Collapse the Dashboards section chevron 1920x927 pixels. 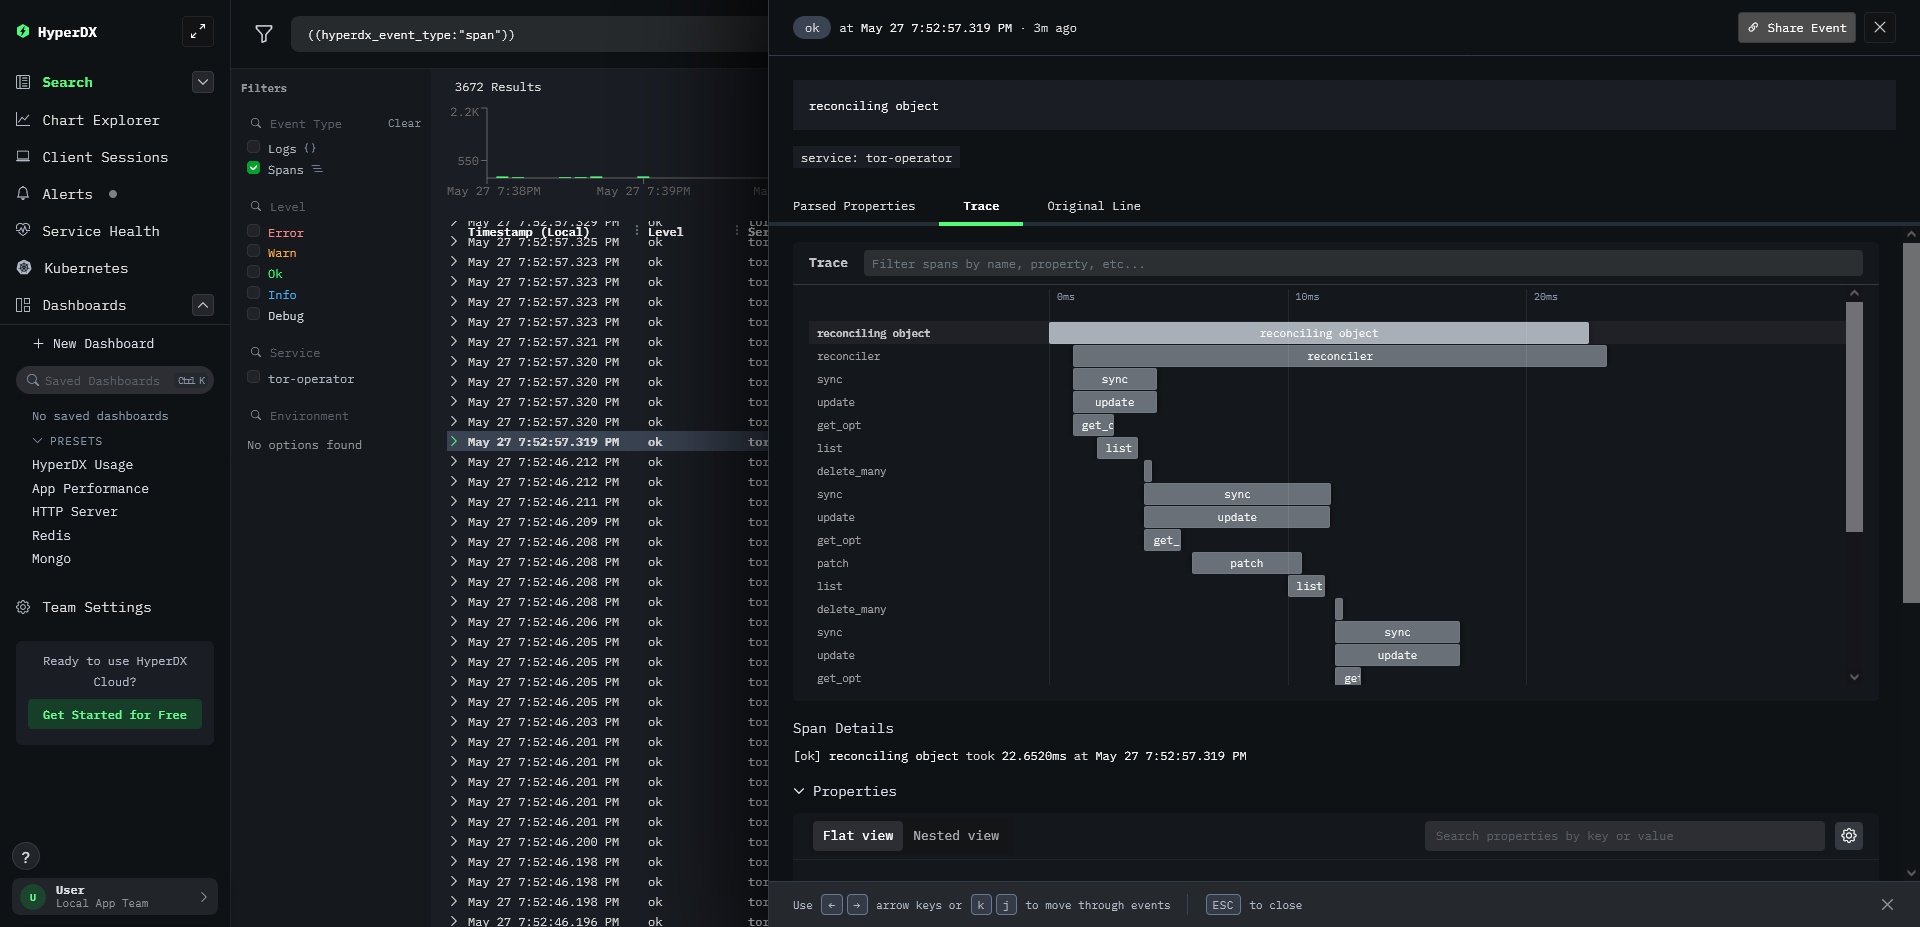(x=203, y=305)
